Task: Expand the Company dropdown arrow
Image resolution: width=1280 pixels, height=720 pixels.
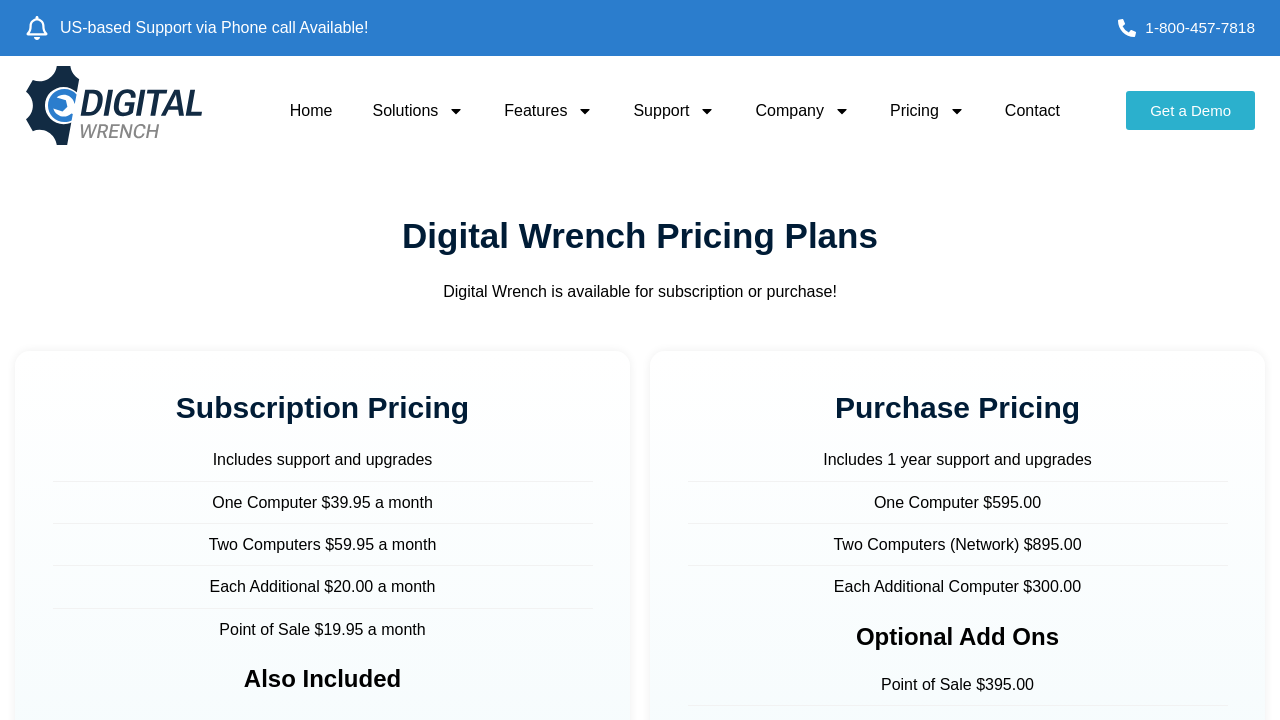Action: tap(842, 111)
